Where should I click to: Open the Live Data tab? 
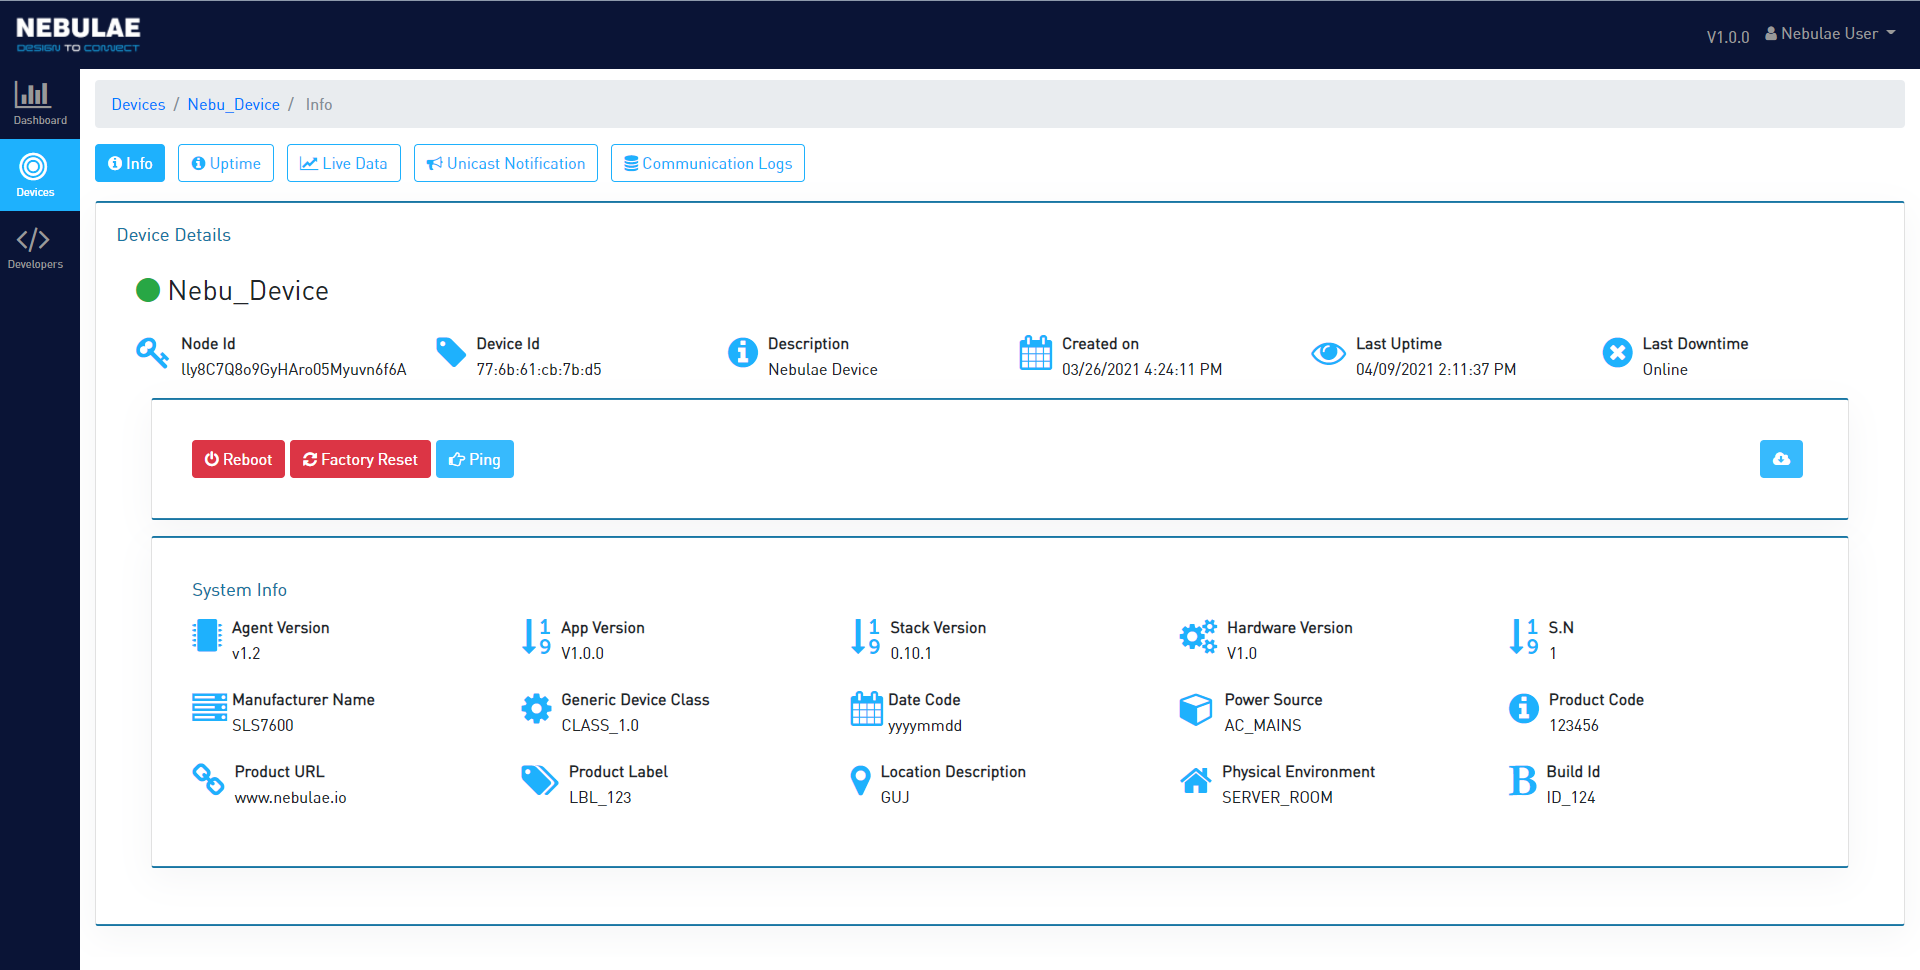(x=344, y=163)
